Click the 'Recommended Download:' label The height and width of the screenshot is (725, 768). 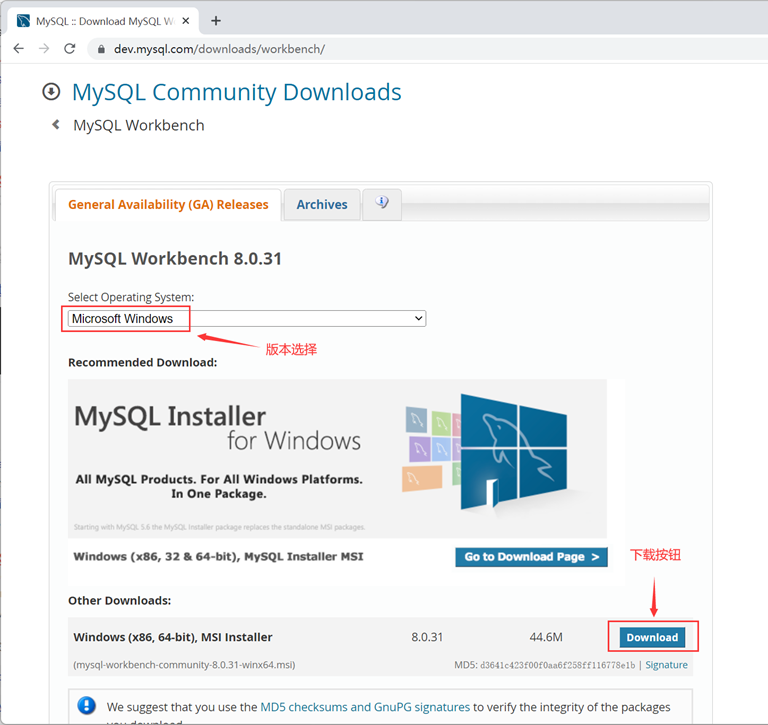point(143,362)
